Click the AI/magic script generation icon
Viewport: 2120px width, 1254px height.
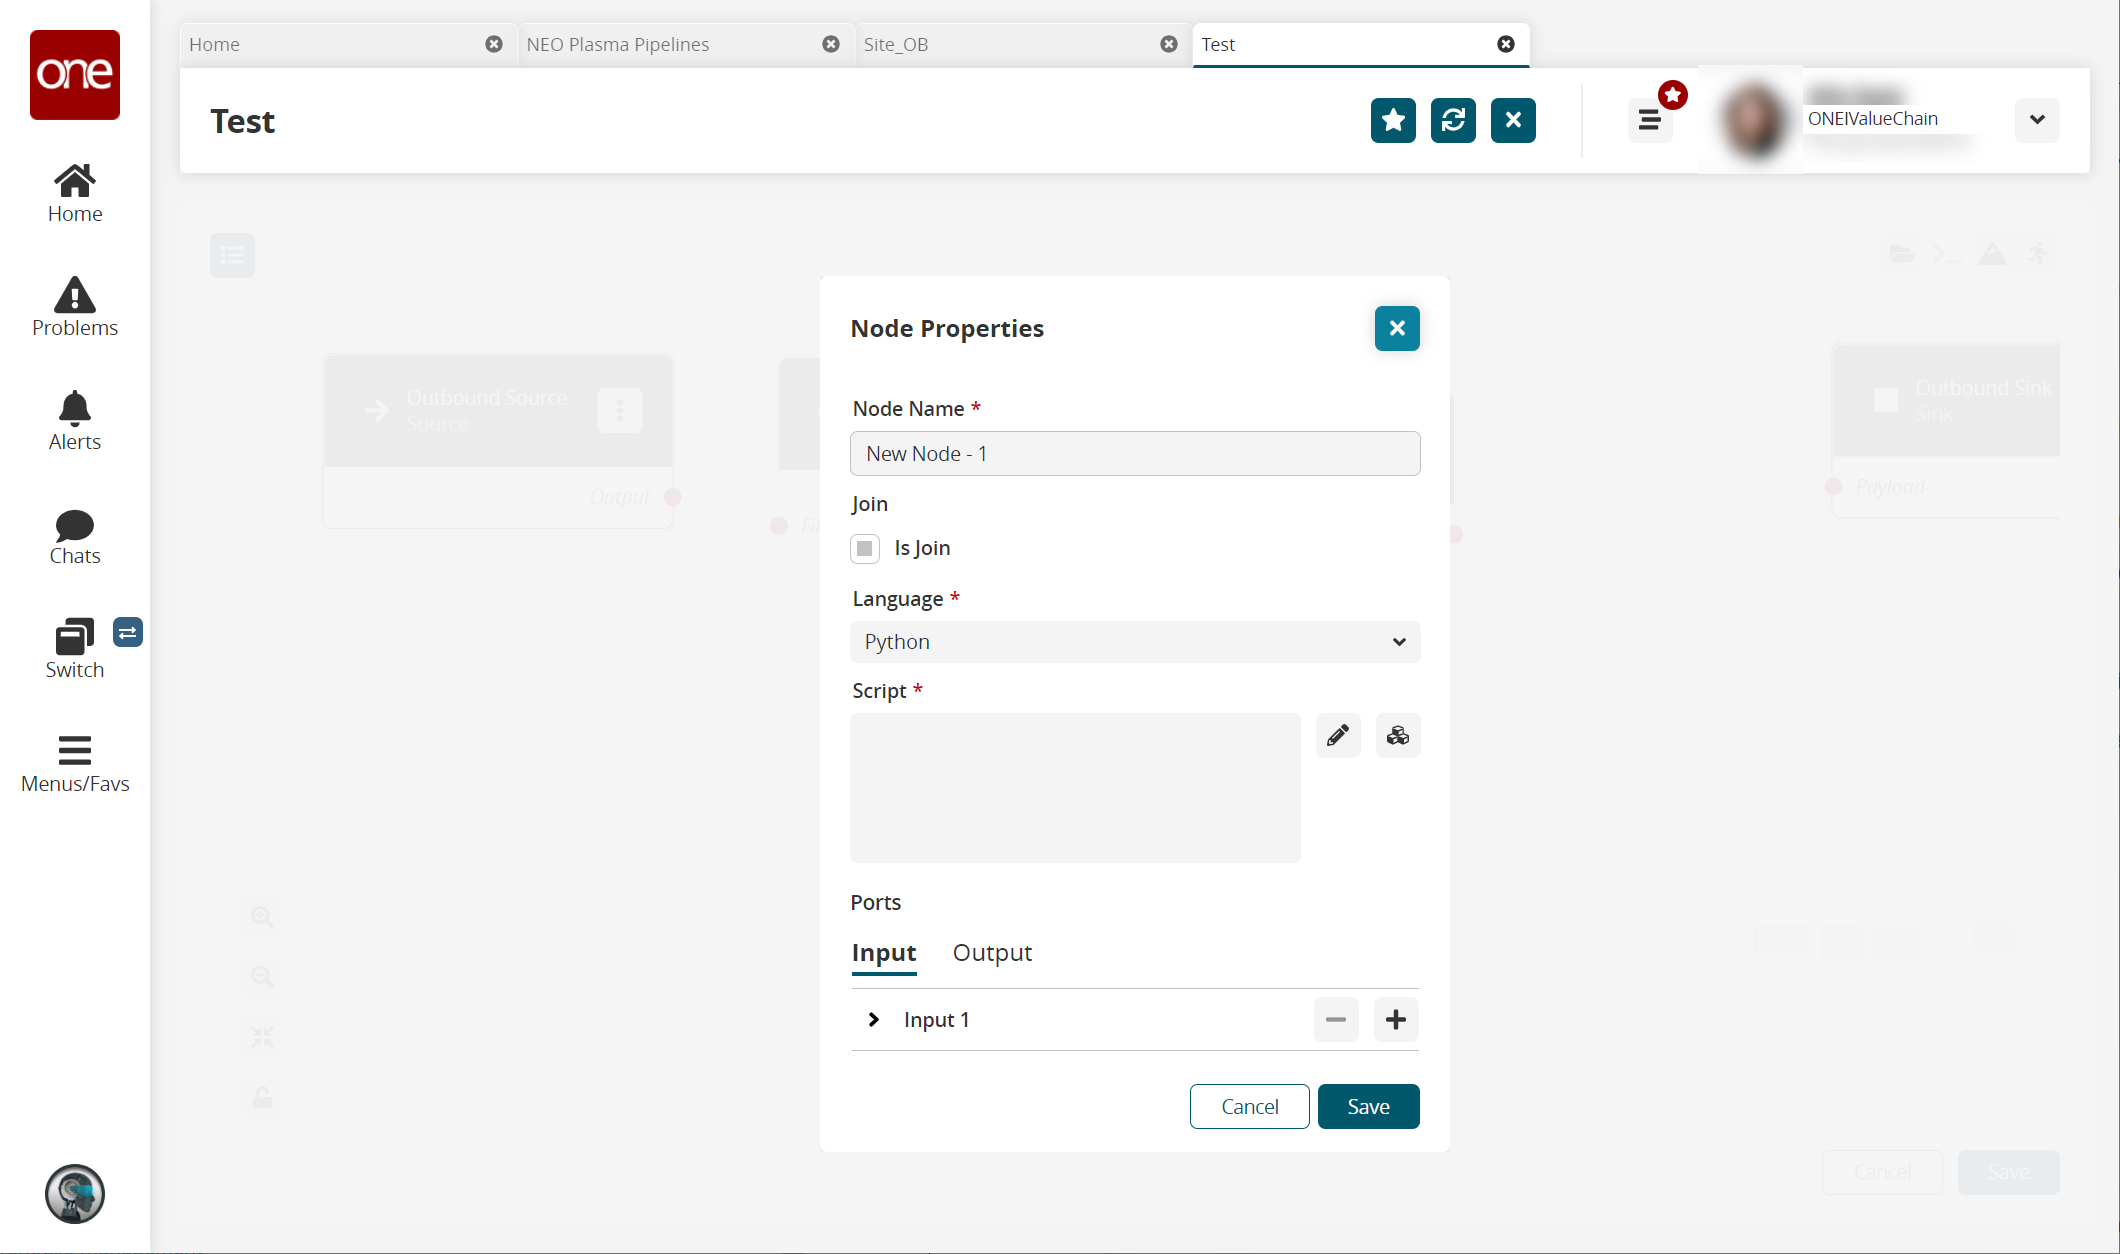click(x=1396, y=734)
